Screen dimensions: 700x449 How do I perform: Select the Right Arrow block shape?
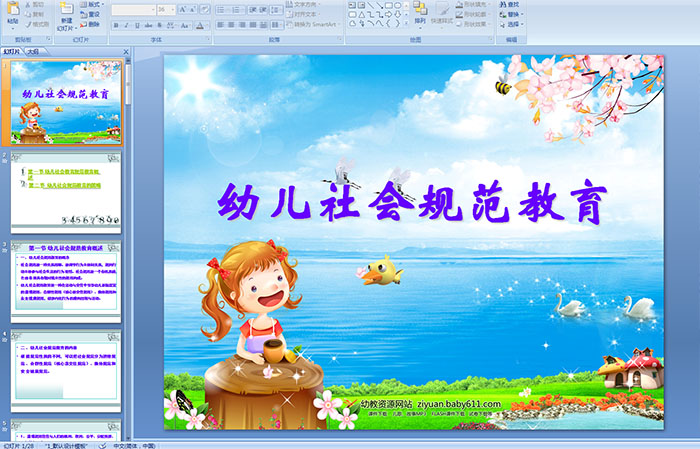(388, 15)
